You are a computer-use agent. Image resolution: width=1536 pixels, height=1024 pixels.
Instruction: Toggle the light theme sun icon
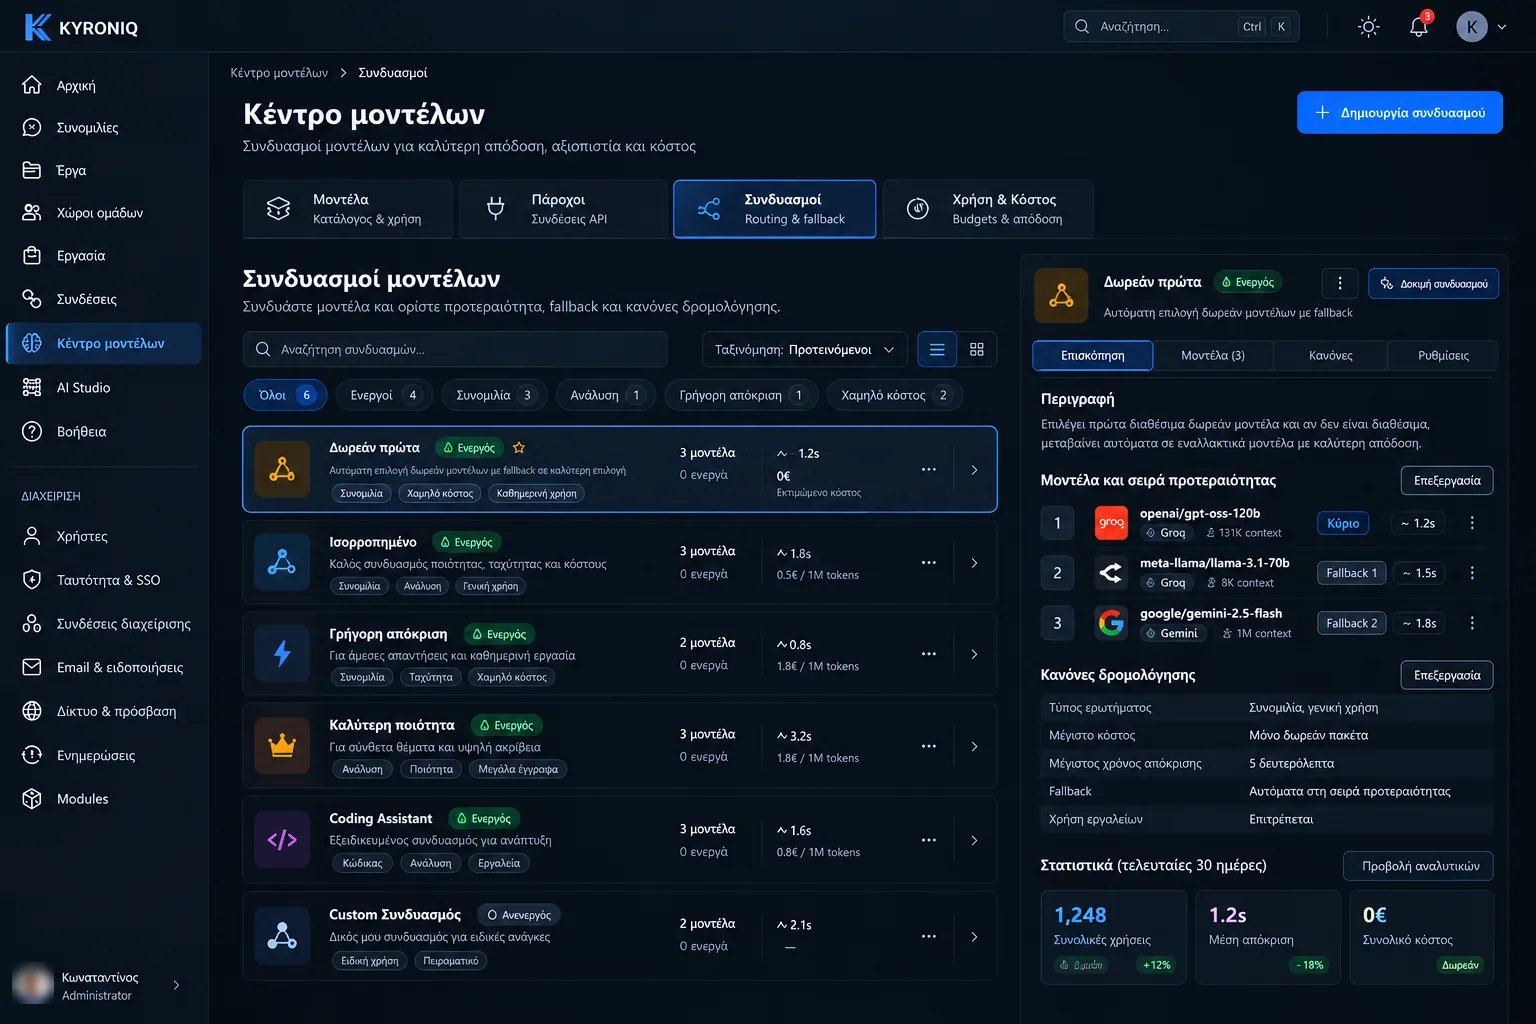(x=1369, y=27)
